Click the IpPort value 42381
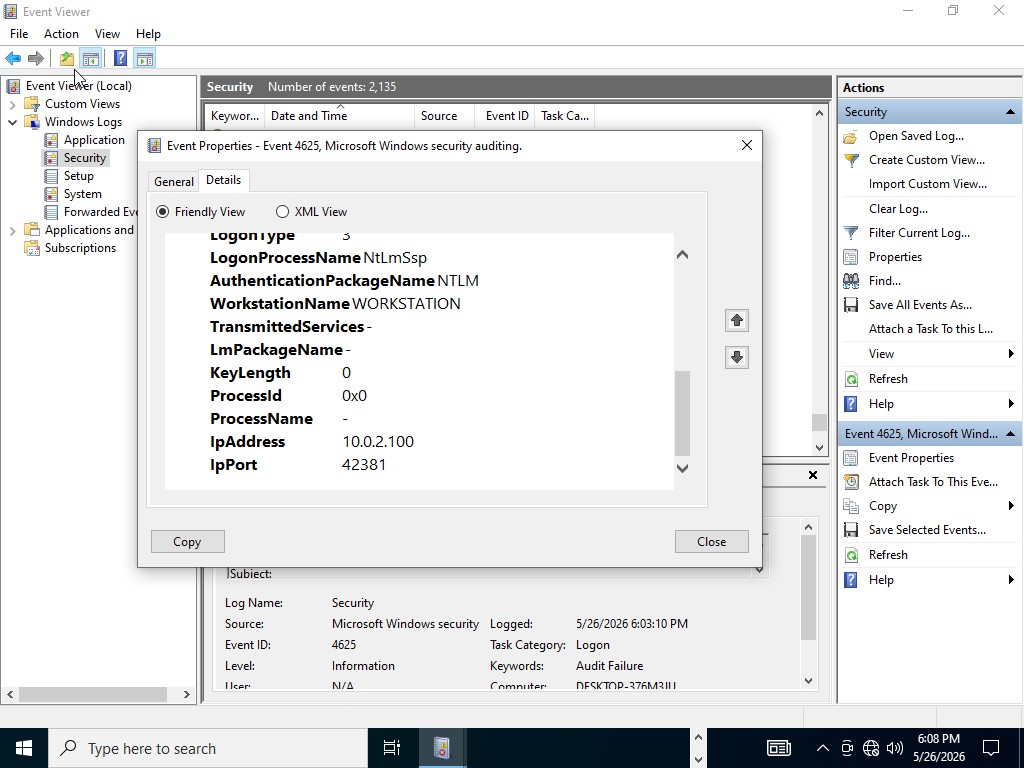The height and width of the screenshot is (768, 1024). coord(364,465)
